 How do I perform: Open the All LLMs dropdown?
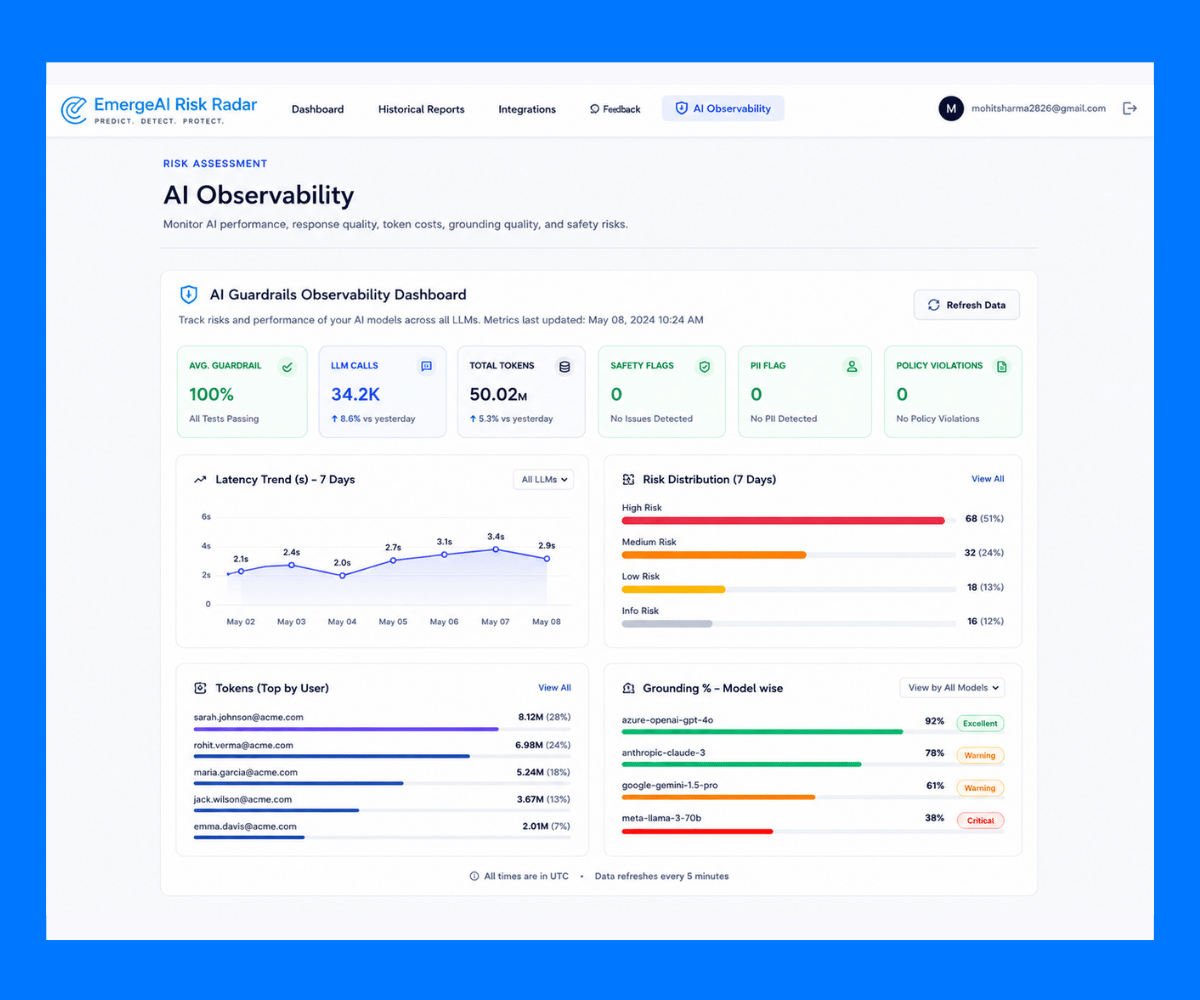click(543, 480)
